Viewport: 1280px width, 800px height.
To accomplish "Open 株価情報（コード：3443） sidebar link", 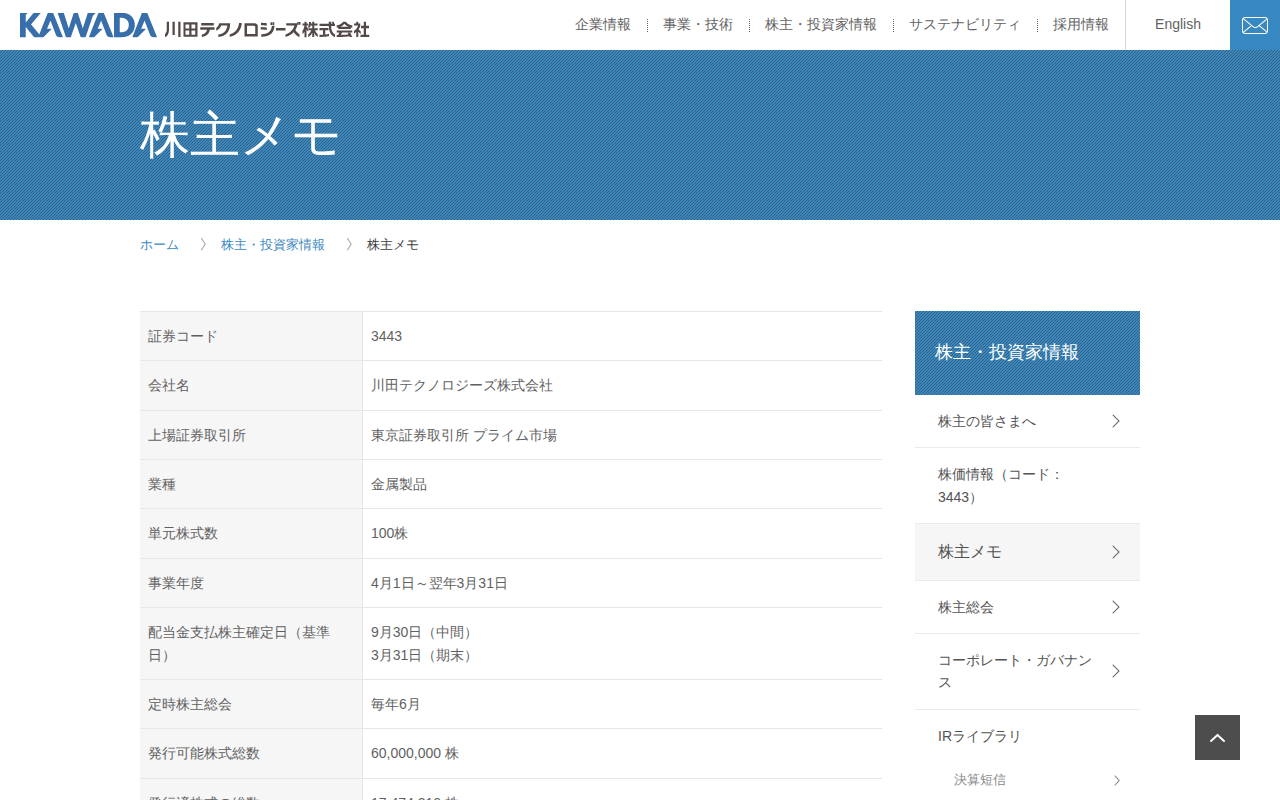I will 1027,486.
